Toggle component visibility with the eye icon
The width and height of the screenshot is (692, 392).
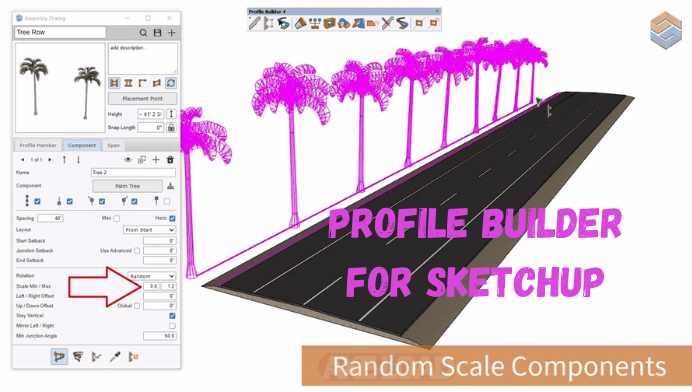pyautogui.click(x=128, y=160)
